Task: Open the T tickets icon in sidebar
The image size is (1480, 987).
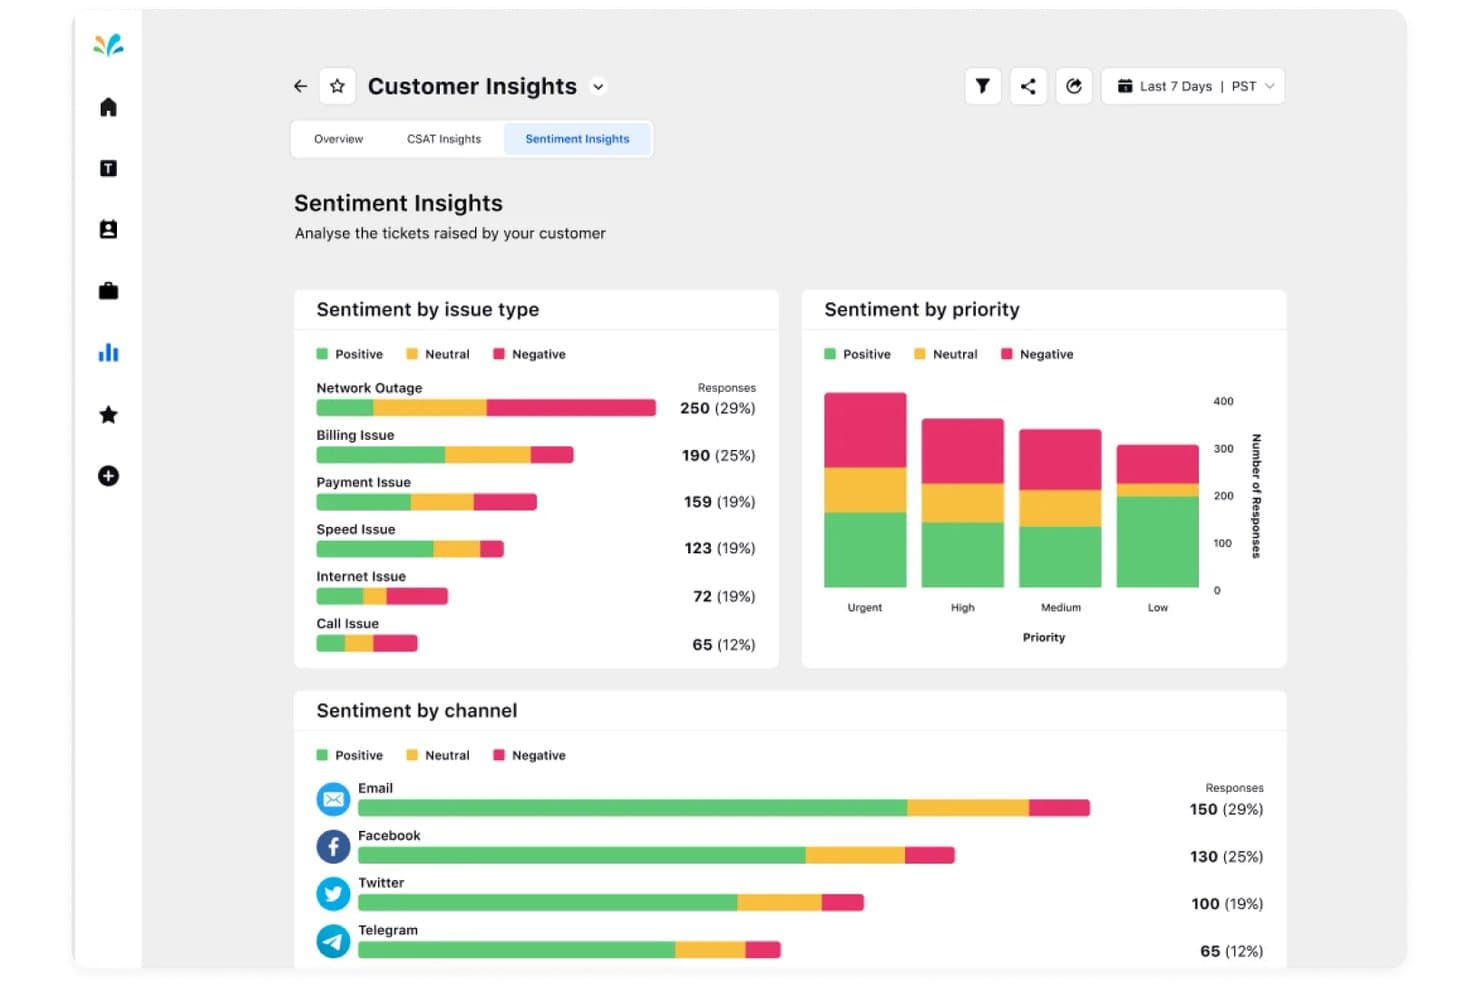Action: pyautogui.click(x=108, y=168)
